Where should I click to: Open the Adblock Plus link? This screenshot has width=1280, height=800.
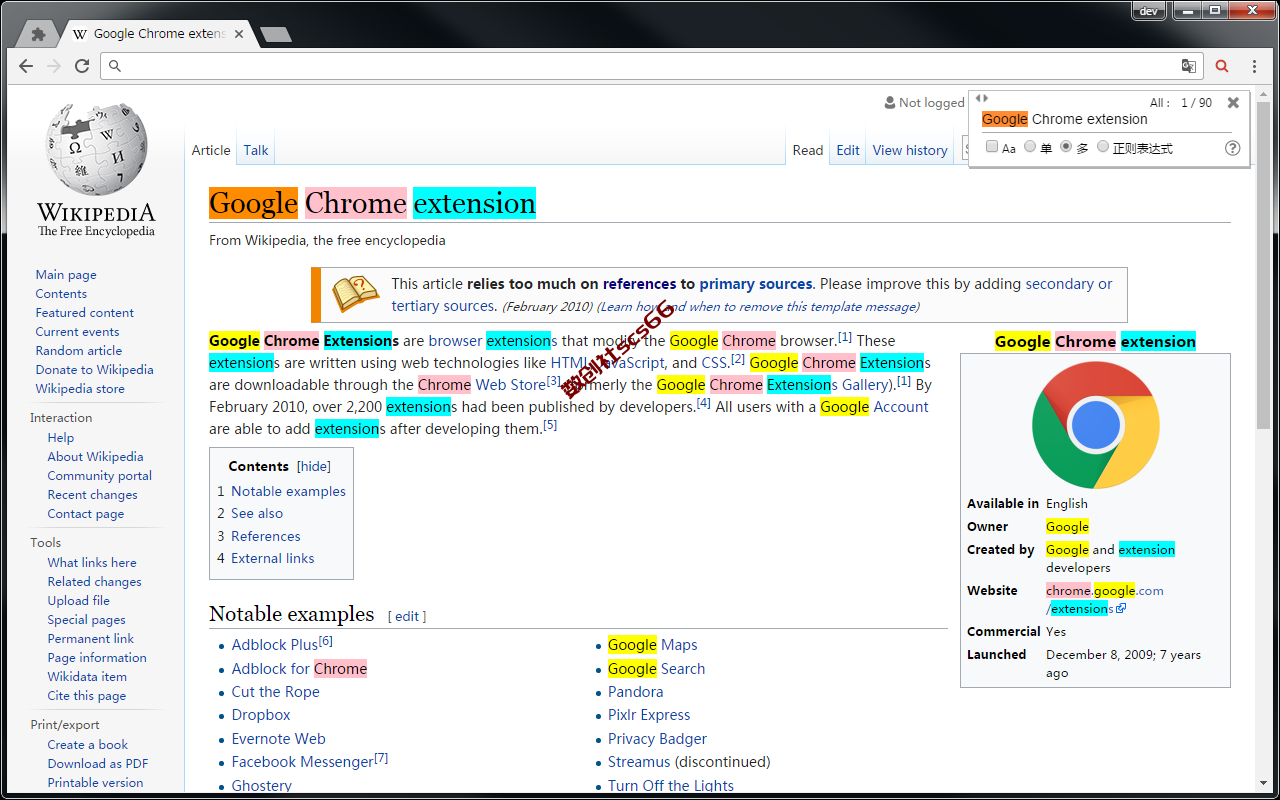tap(275, 645)
